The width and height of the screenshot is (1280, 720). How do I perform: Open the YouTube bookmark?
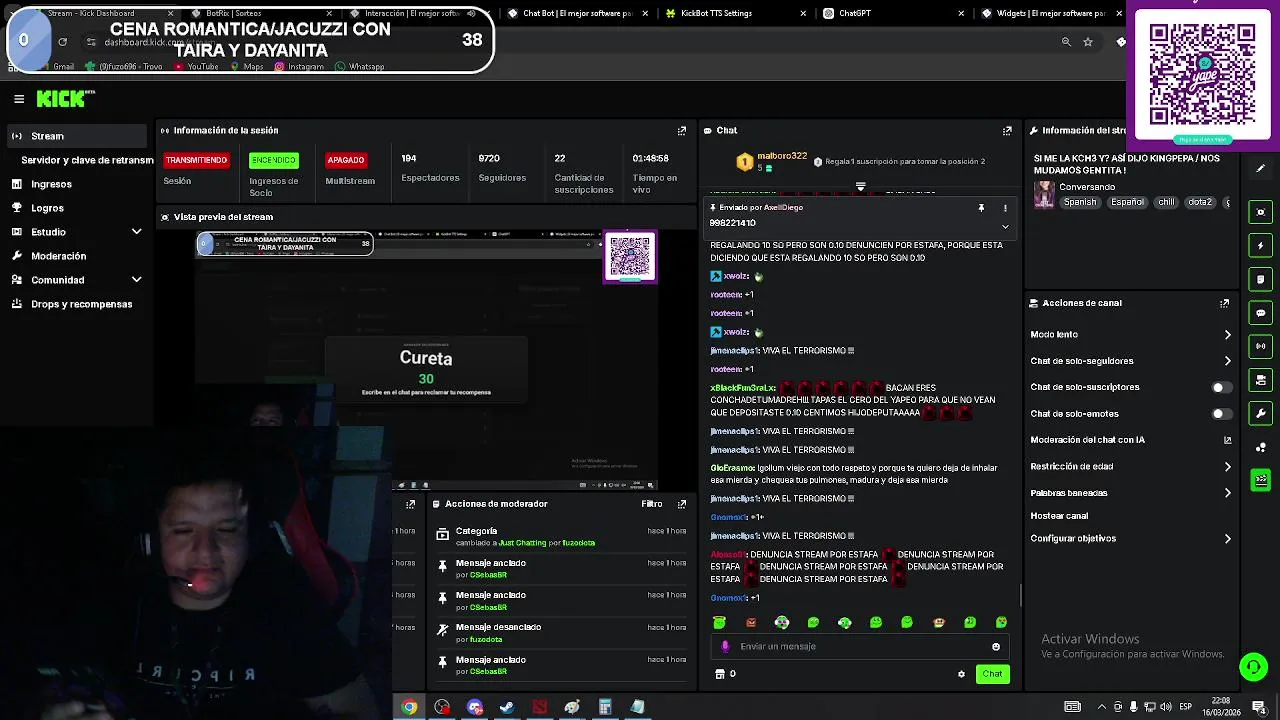click(x=197, y=67)
